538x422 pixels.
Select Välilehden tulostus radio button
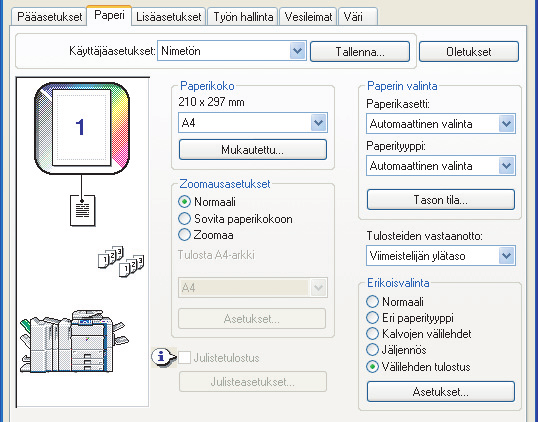click(x=372, y=367)
